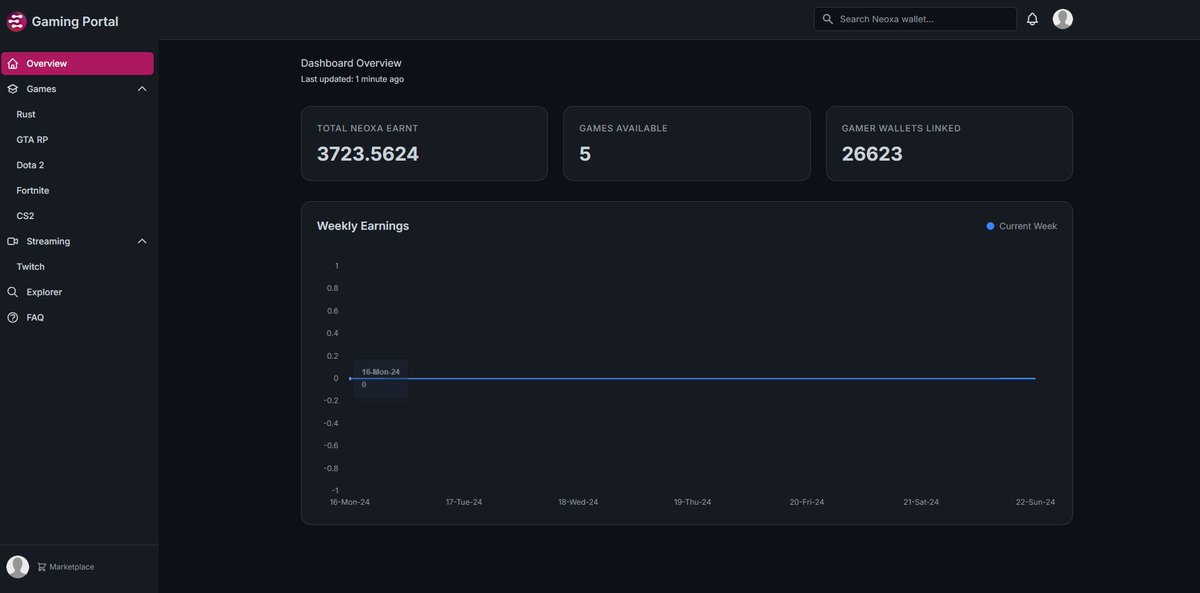Click the user avatar in the top bar
Image resolution: width=1200 pixels, height=593 pixels.
[x=1061, y=16]
